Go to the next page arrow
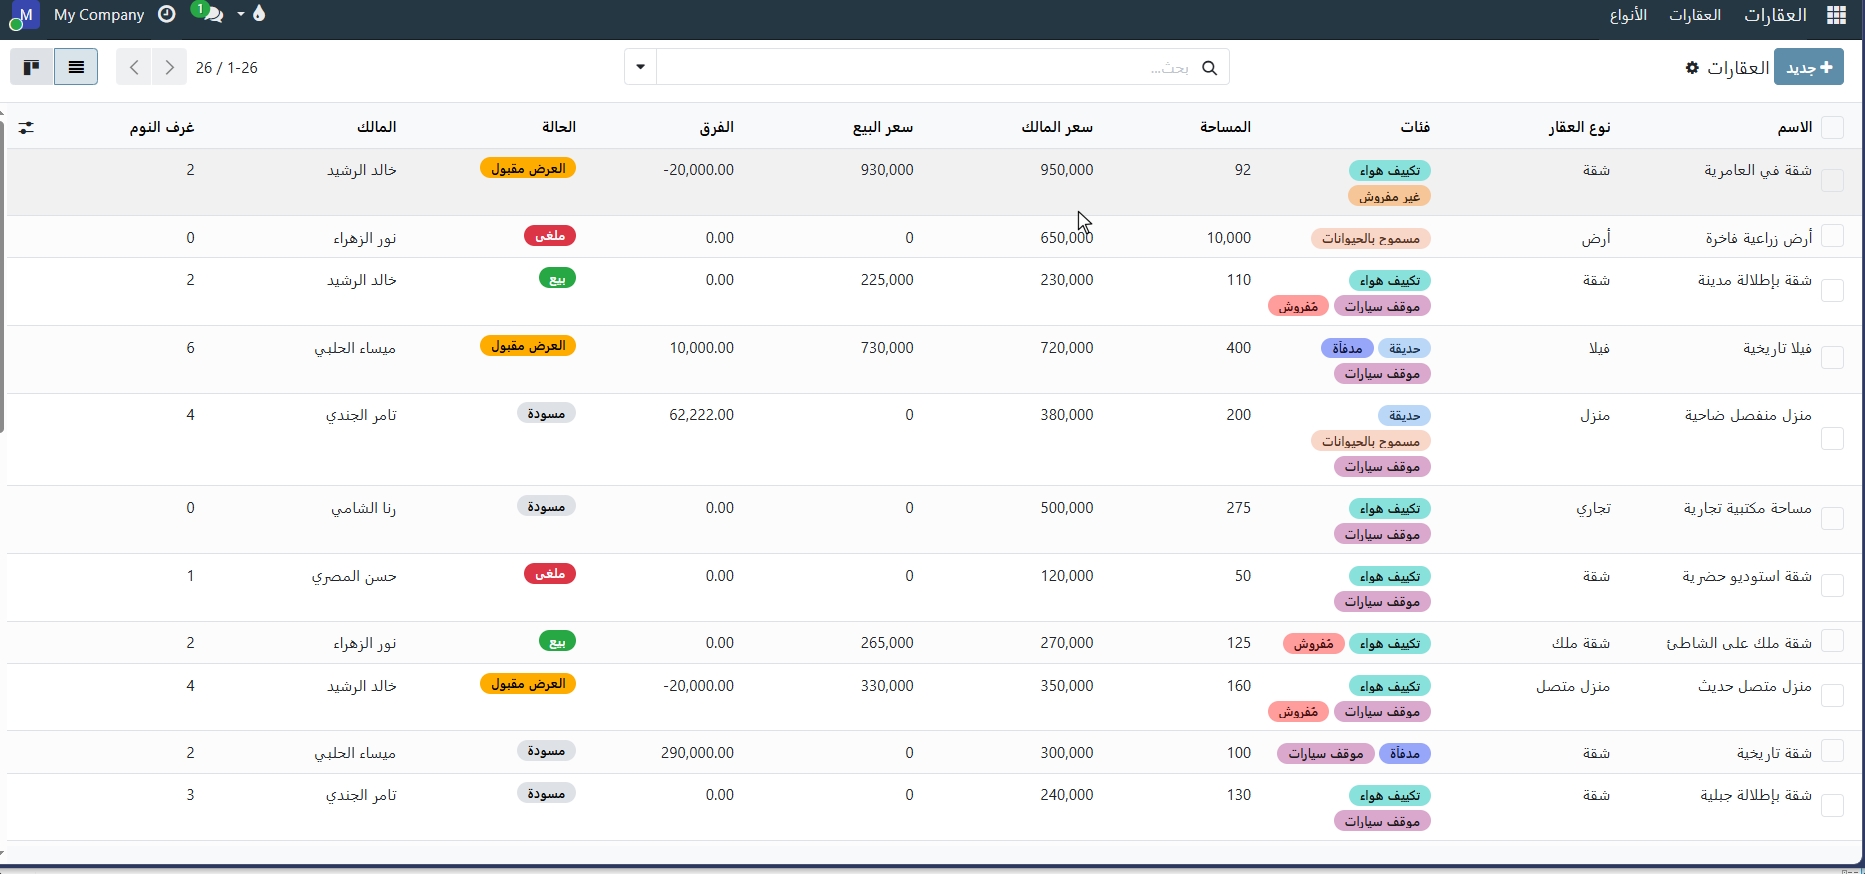The height and width of the screenshot is (874, 1865). pos(169,67)
